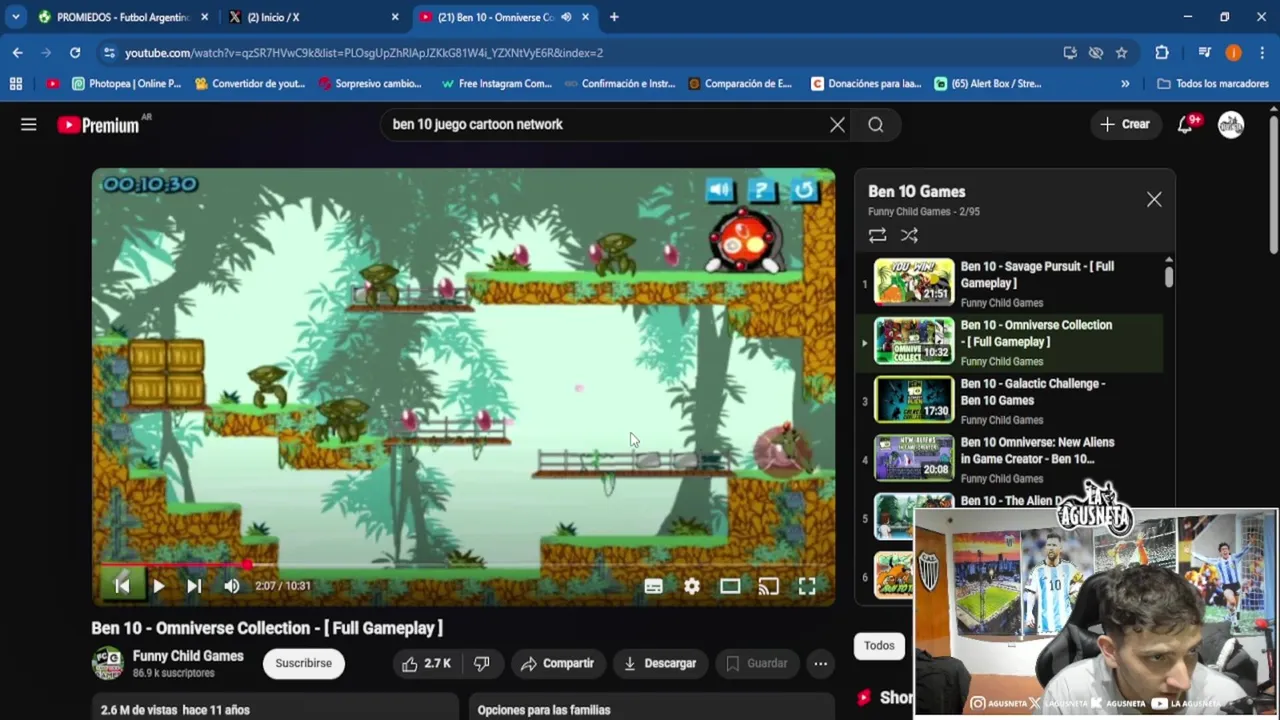Open the Convertidor de yout... bookmark

pos(250,84)
